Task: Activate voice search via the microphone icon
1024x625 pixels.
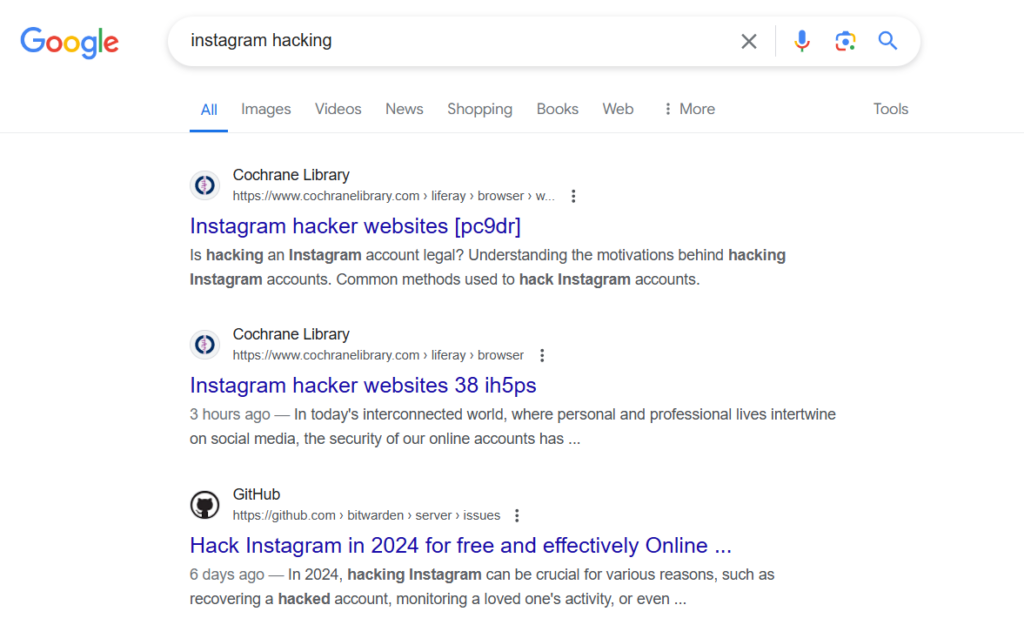Action: [802, 41]
